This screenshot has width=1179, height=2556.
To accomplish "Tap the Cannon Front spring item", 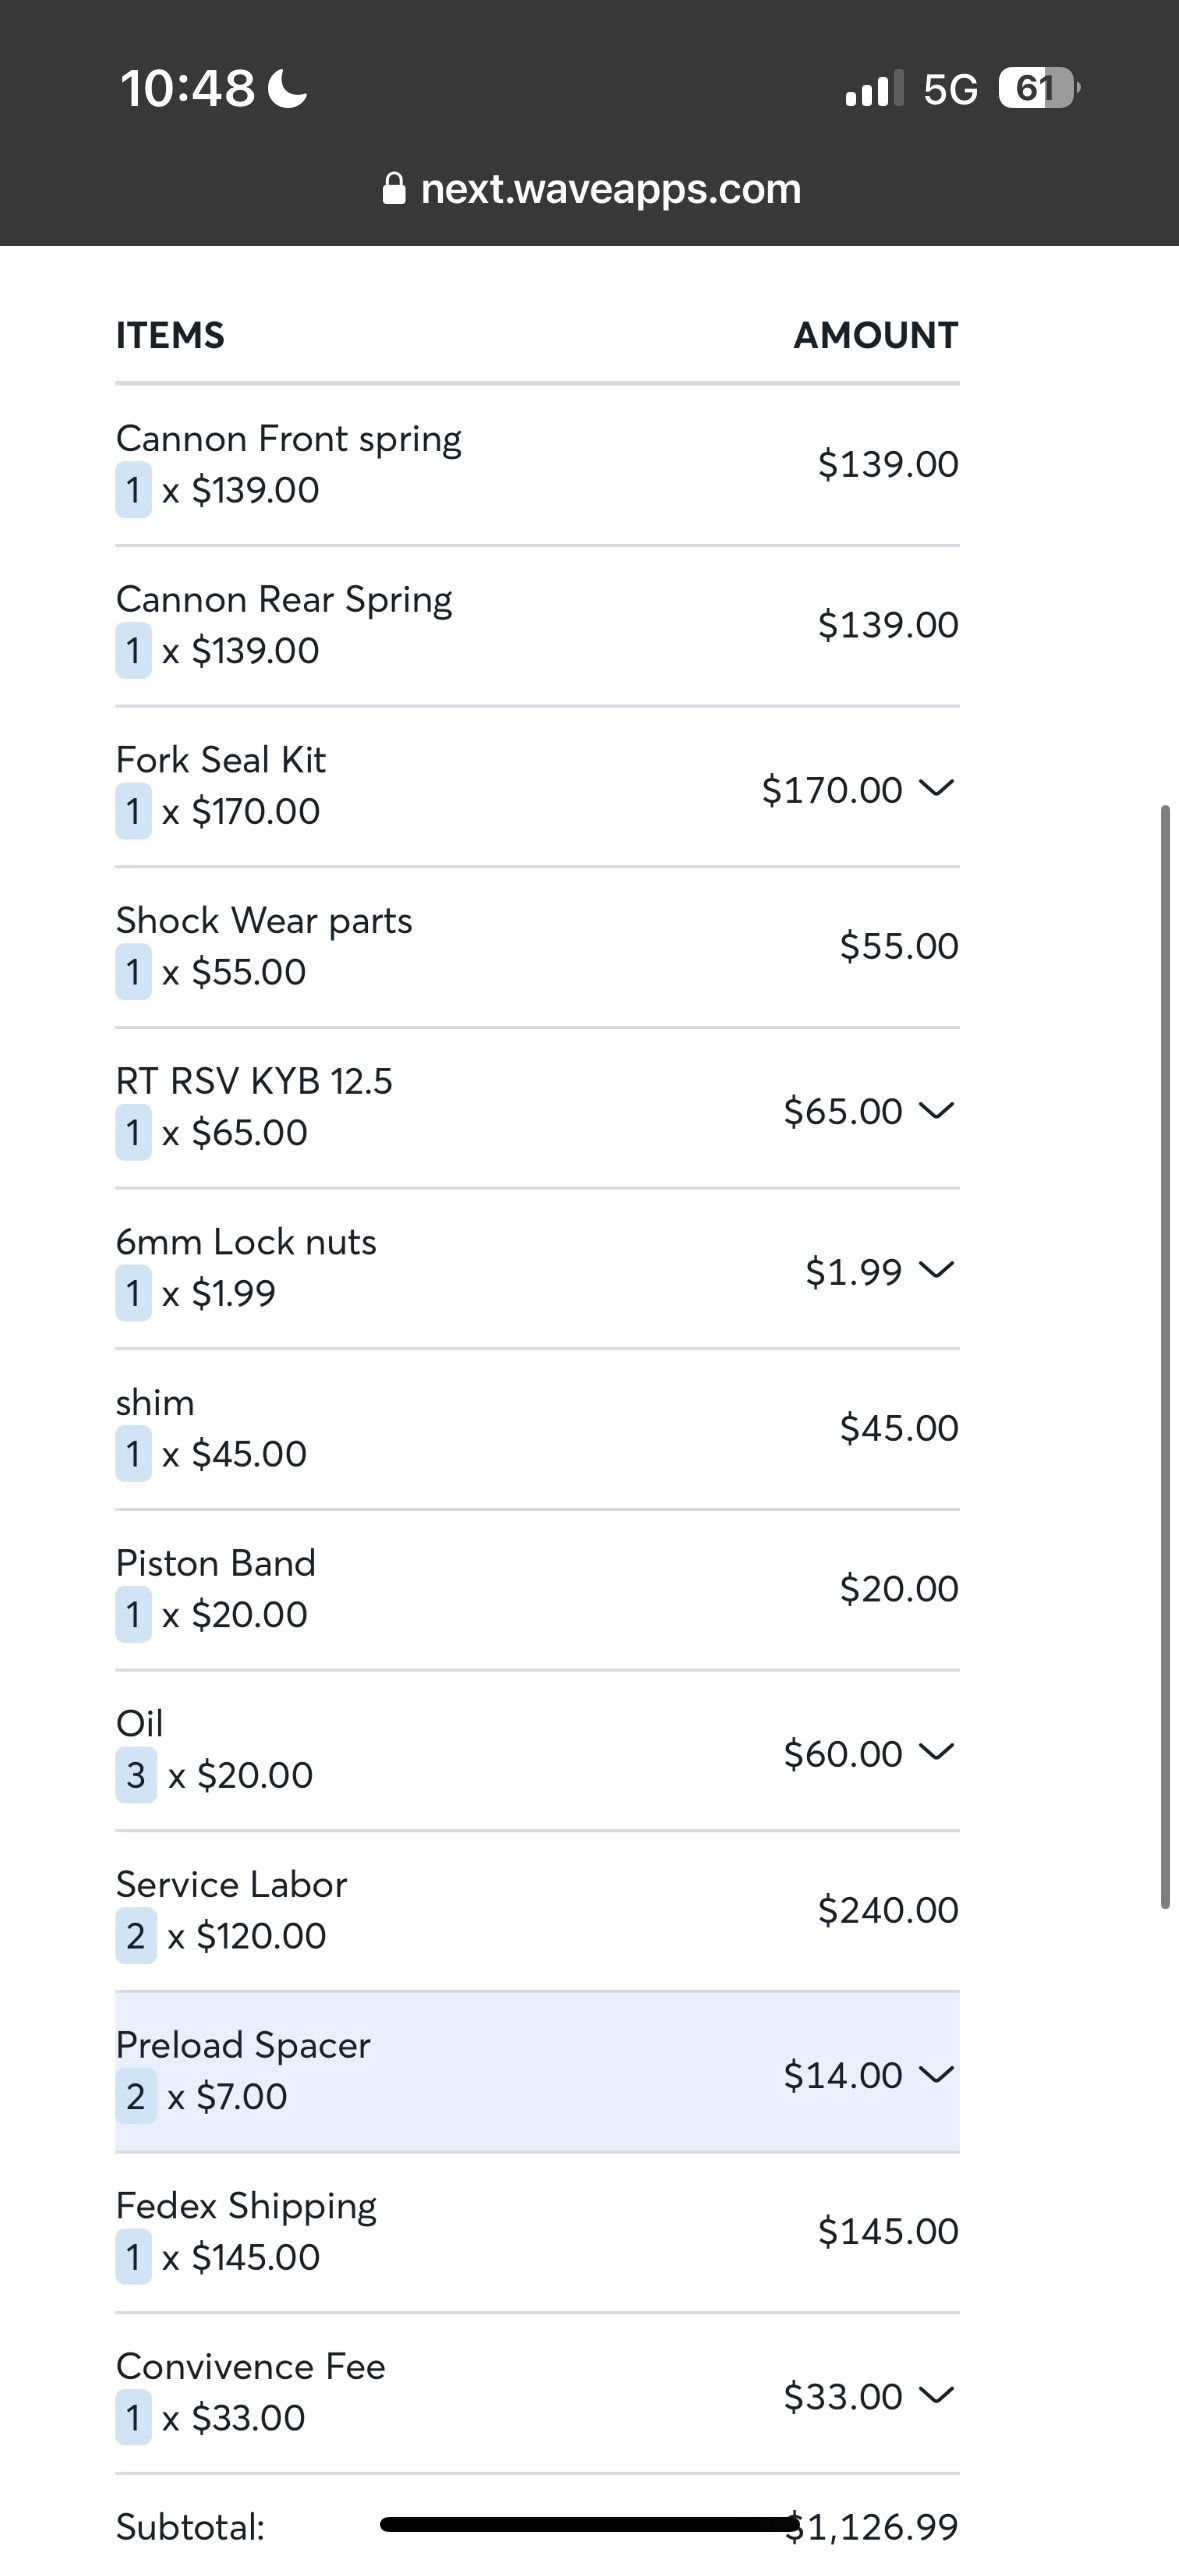I will point(537,465).
